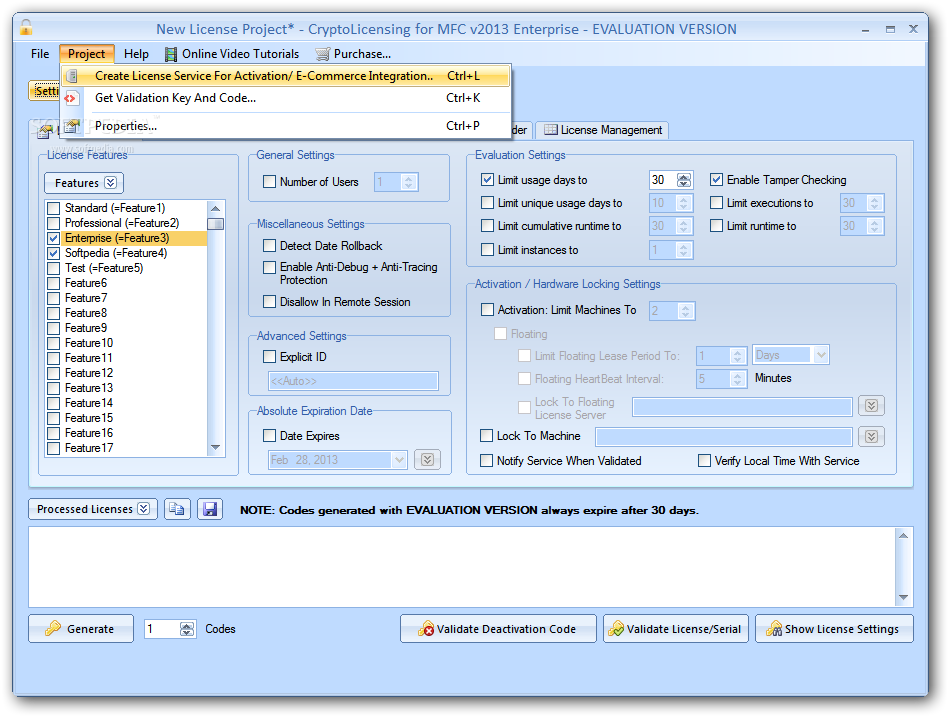This screenshot has height=717, width=949.
Task: Open the File menu
Action: 40,54
